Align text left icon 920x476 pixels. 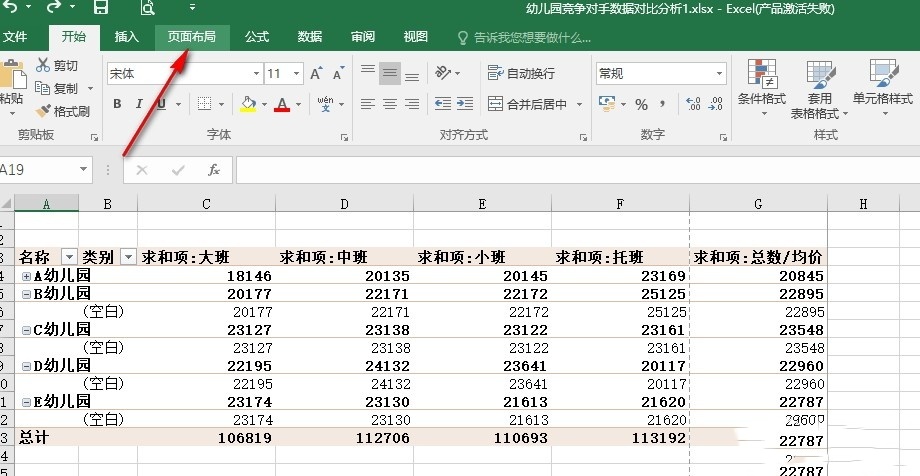click(368, 104)
